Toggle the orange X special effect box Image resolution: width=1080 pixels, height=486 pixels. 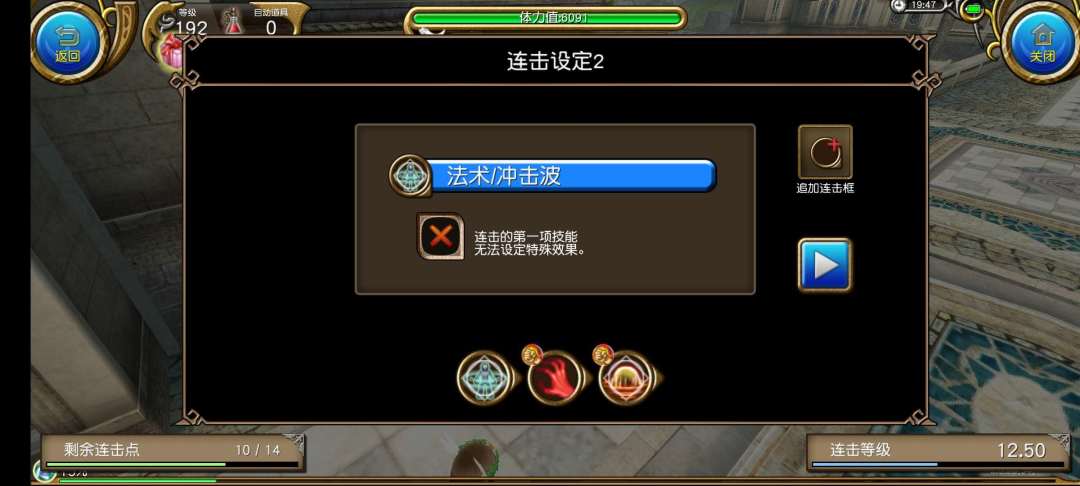(441, 236)
